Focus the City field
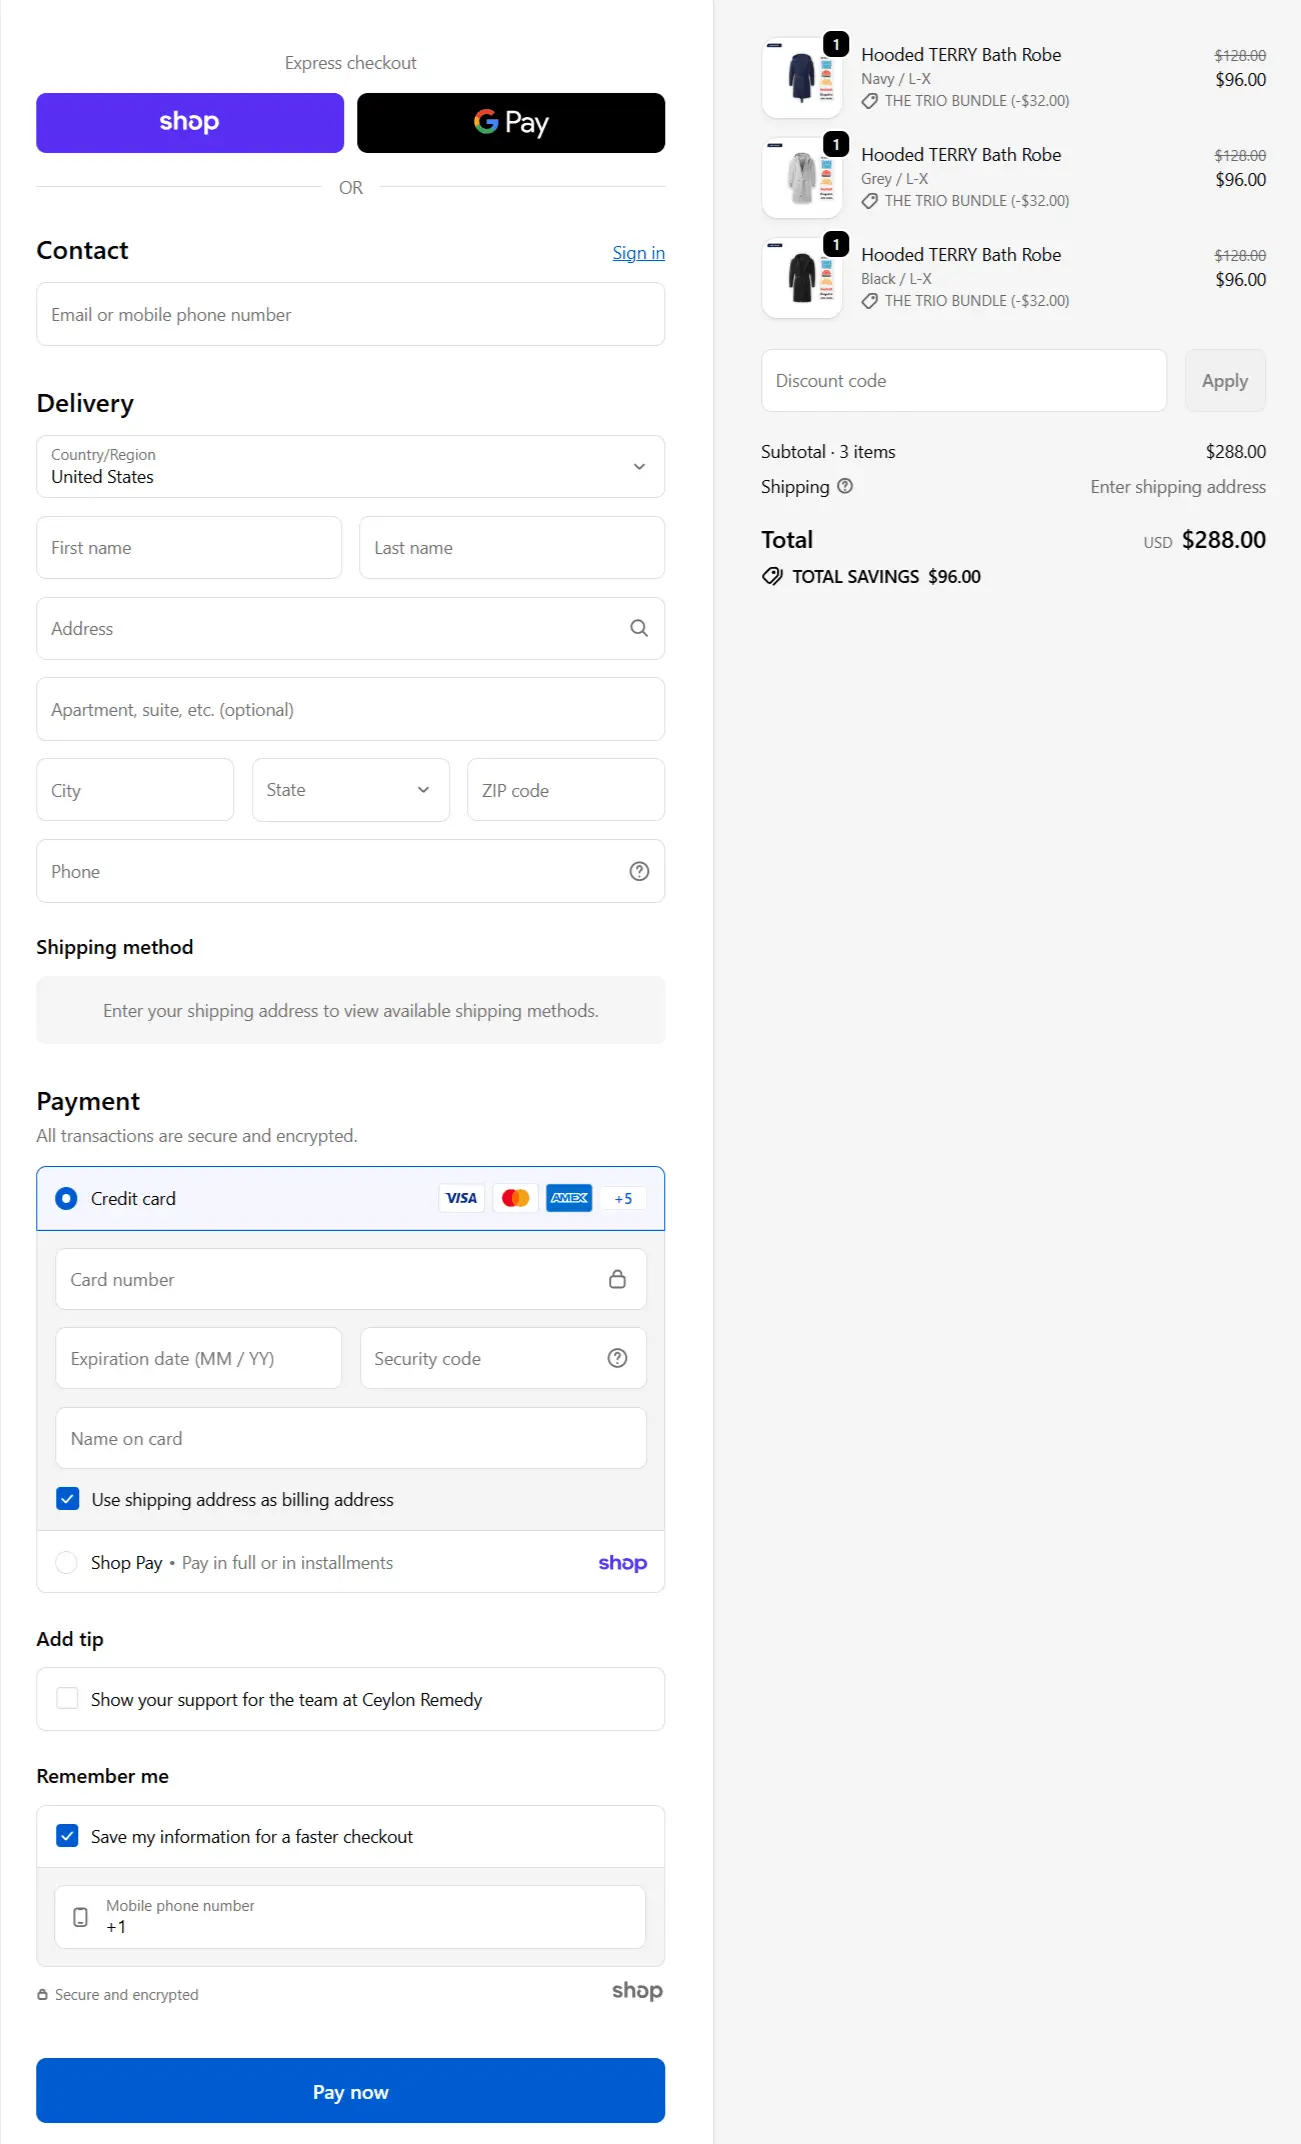The width and height of the screenshot is (1301, 2144). pos(135,790)
